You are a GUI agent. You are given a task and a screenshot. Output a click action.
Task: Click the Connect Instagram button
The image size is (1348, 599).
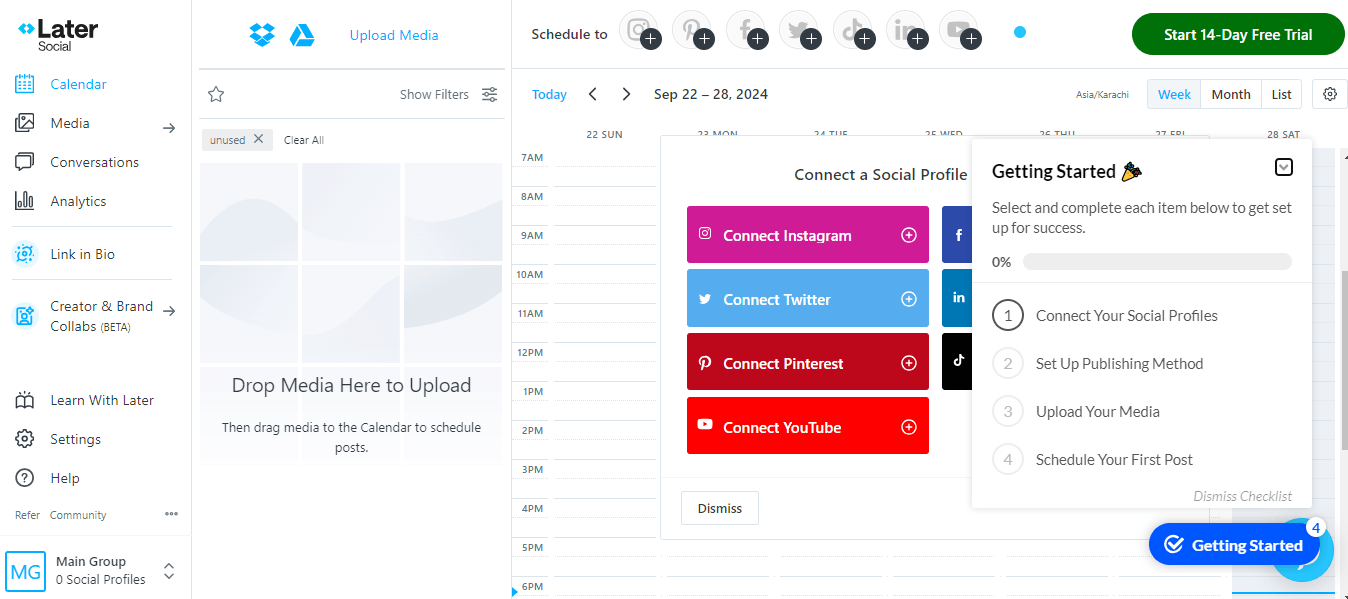807,236
